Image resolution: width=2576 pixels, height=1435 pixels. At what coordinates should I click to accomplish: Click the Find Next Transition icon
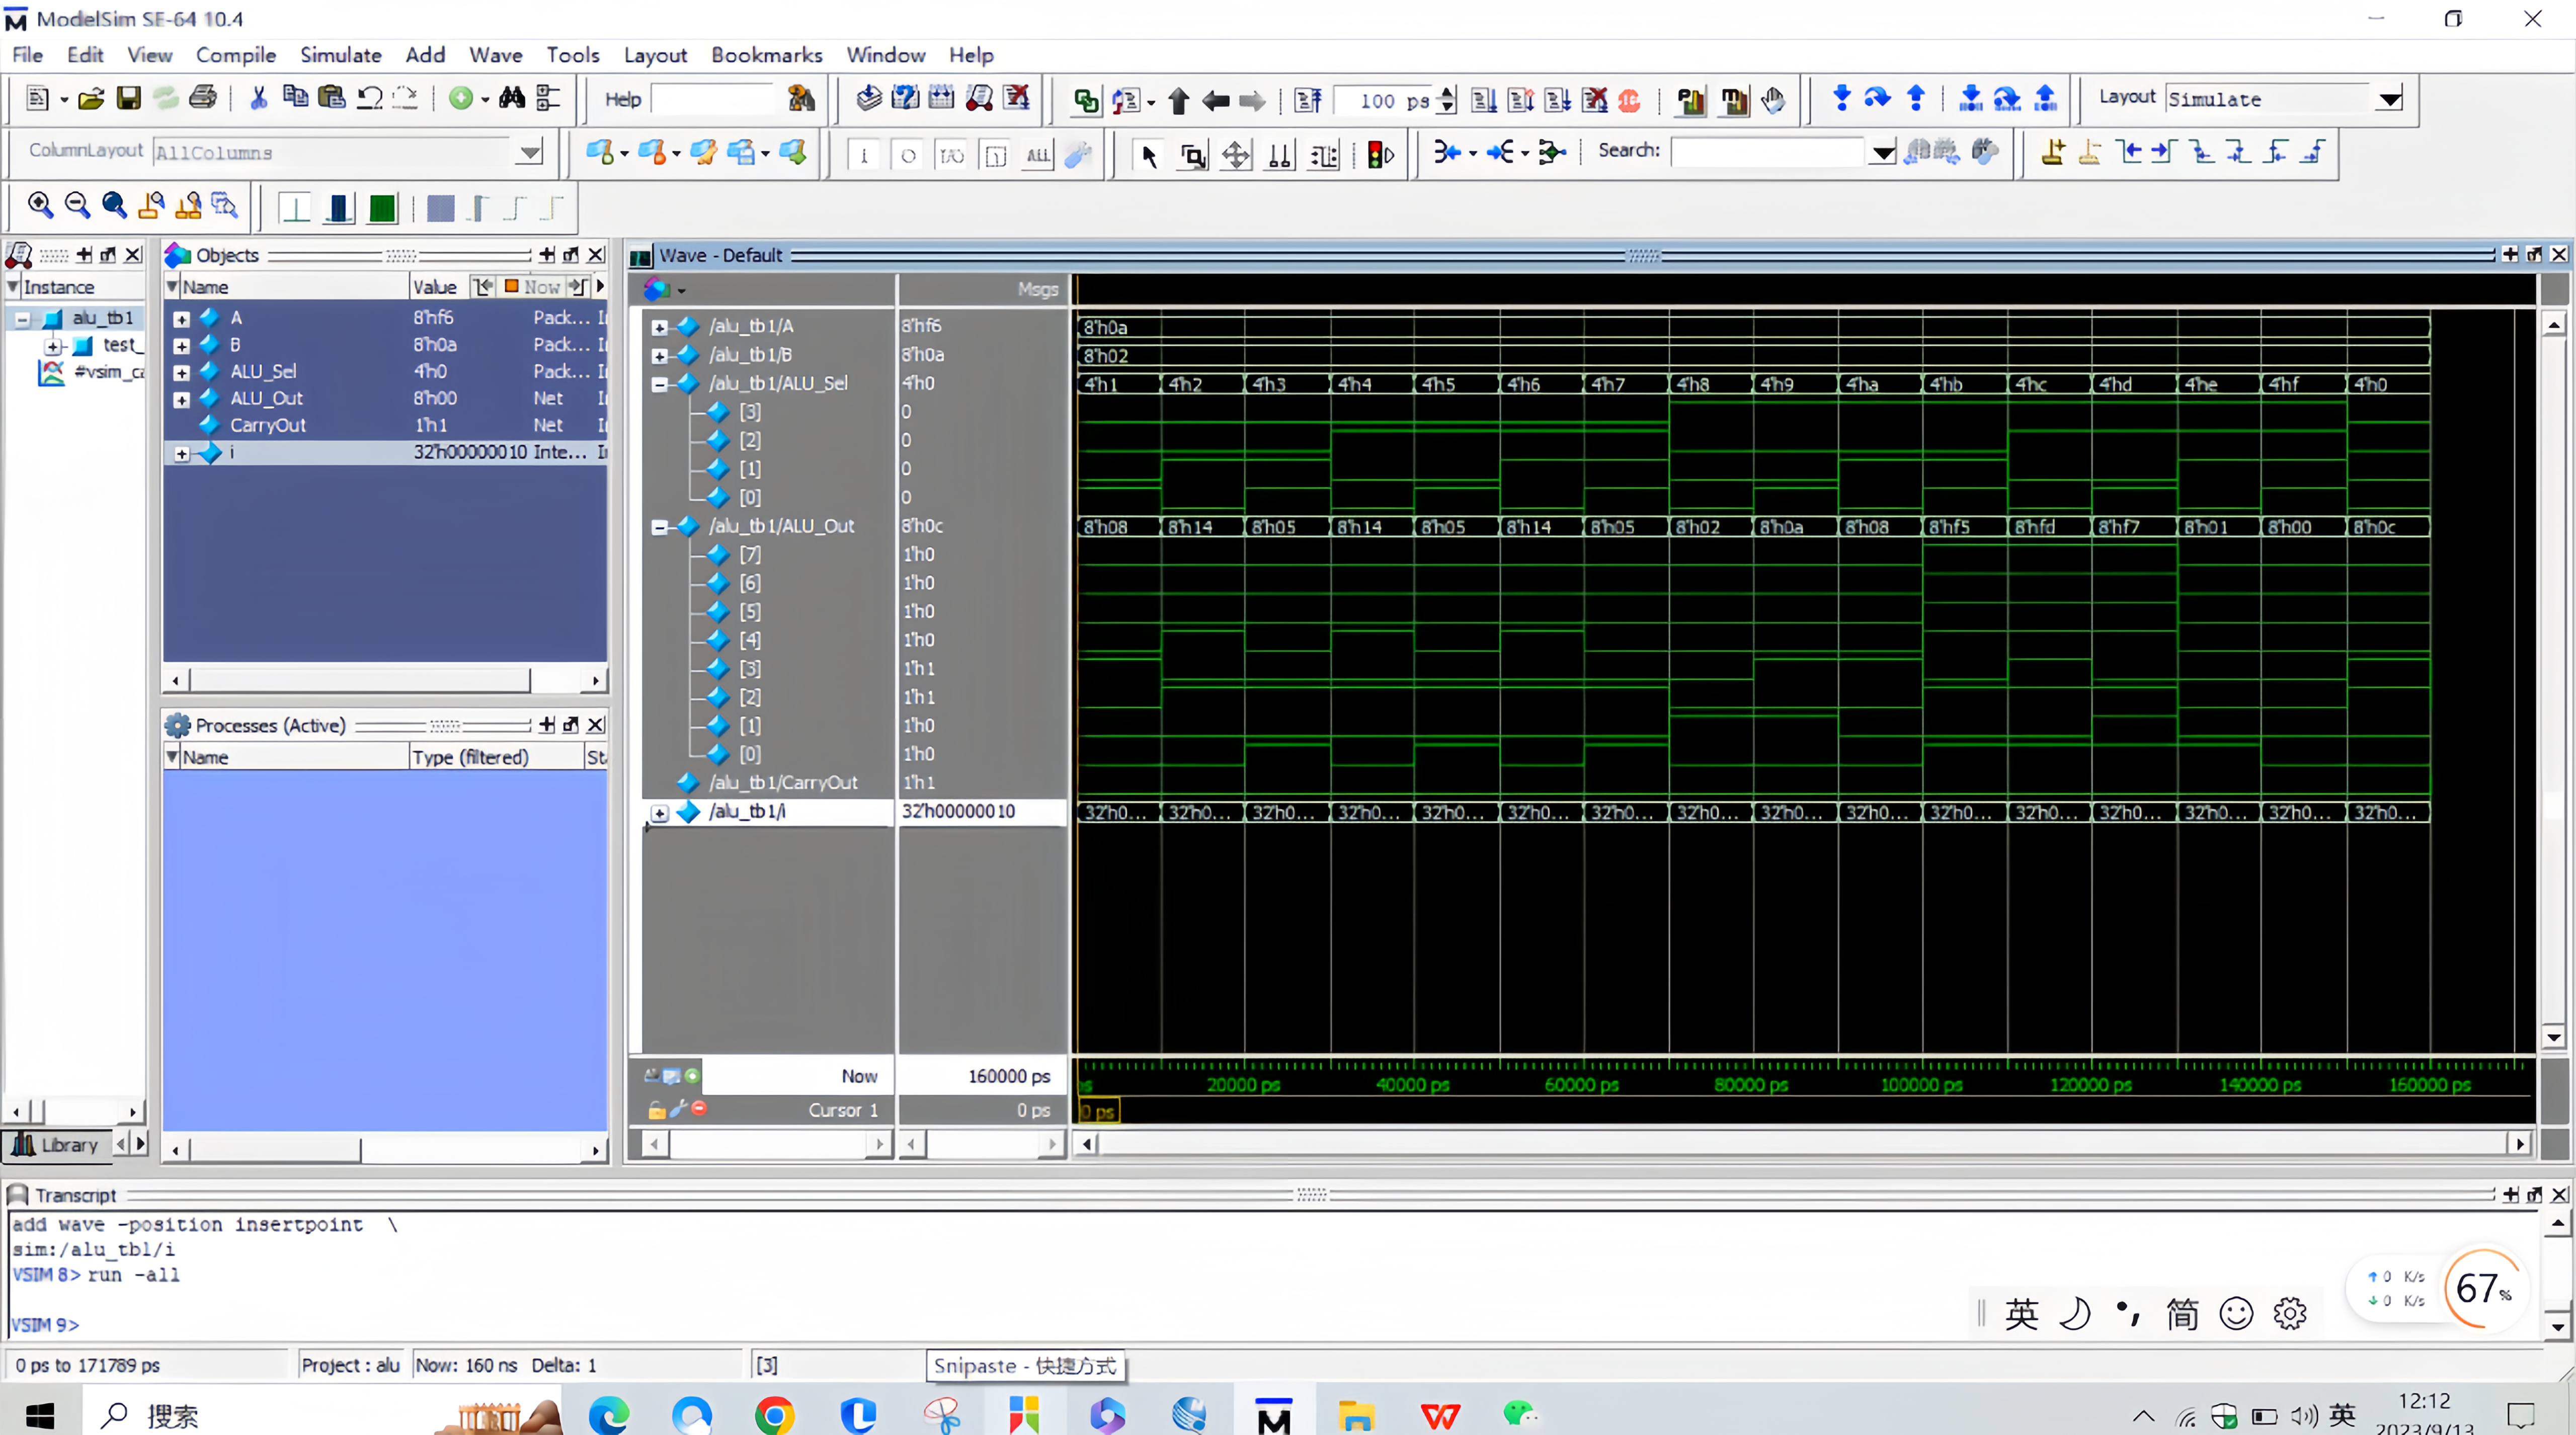(x=2164, y=152)
